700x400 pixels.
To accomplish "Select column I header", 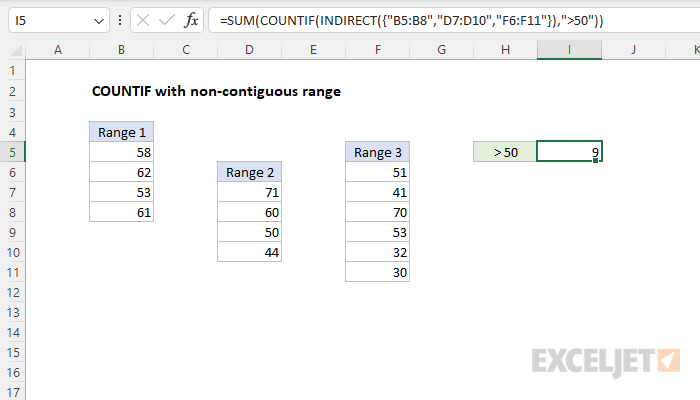I will tap(569, 50).
